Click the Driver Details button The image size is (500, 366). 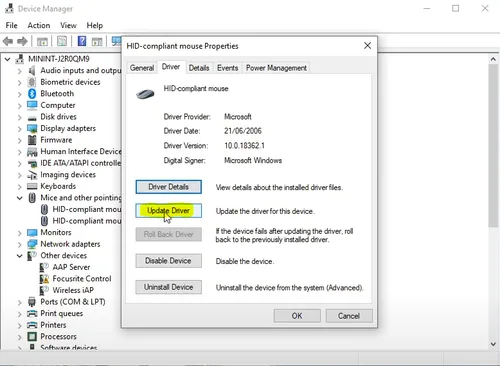[x=169, y=187]
